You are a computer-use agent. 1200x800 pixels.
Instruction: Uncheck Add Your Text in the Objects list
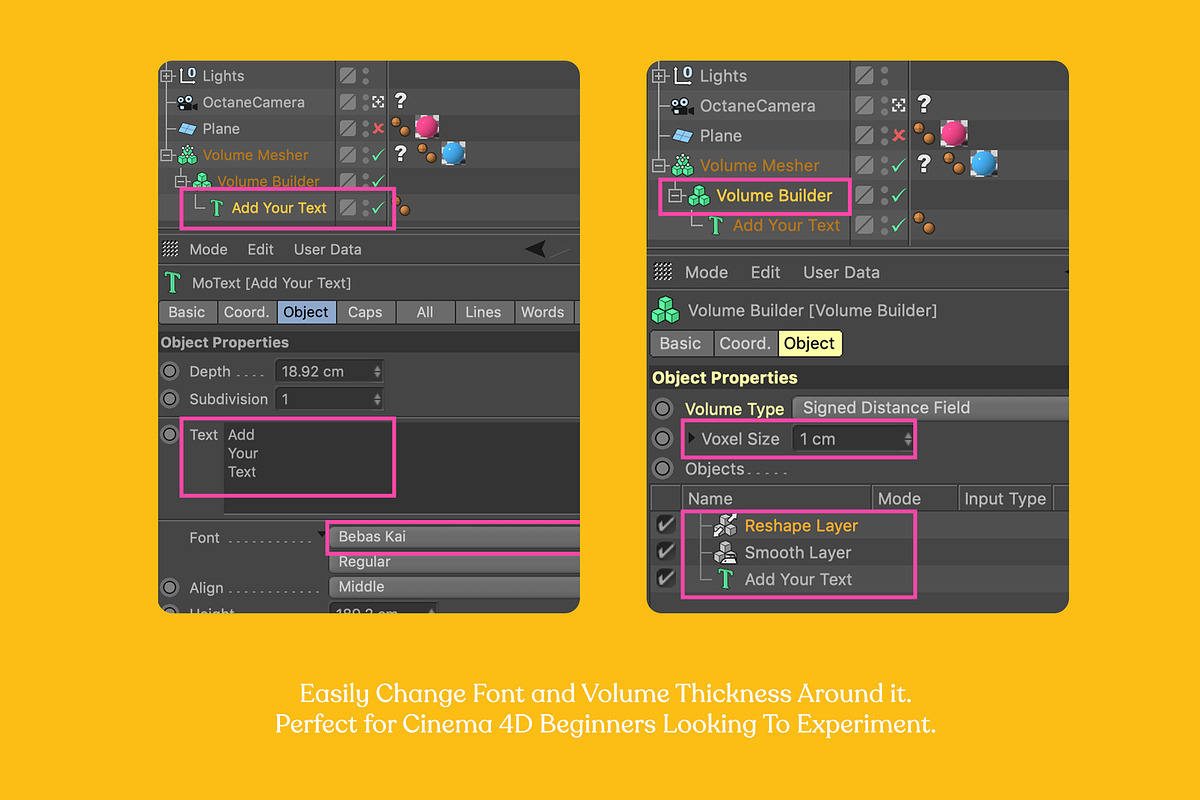(x=665, y=578)
